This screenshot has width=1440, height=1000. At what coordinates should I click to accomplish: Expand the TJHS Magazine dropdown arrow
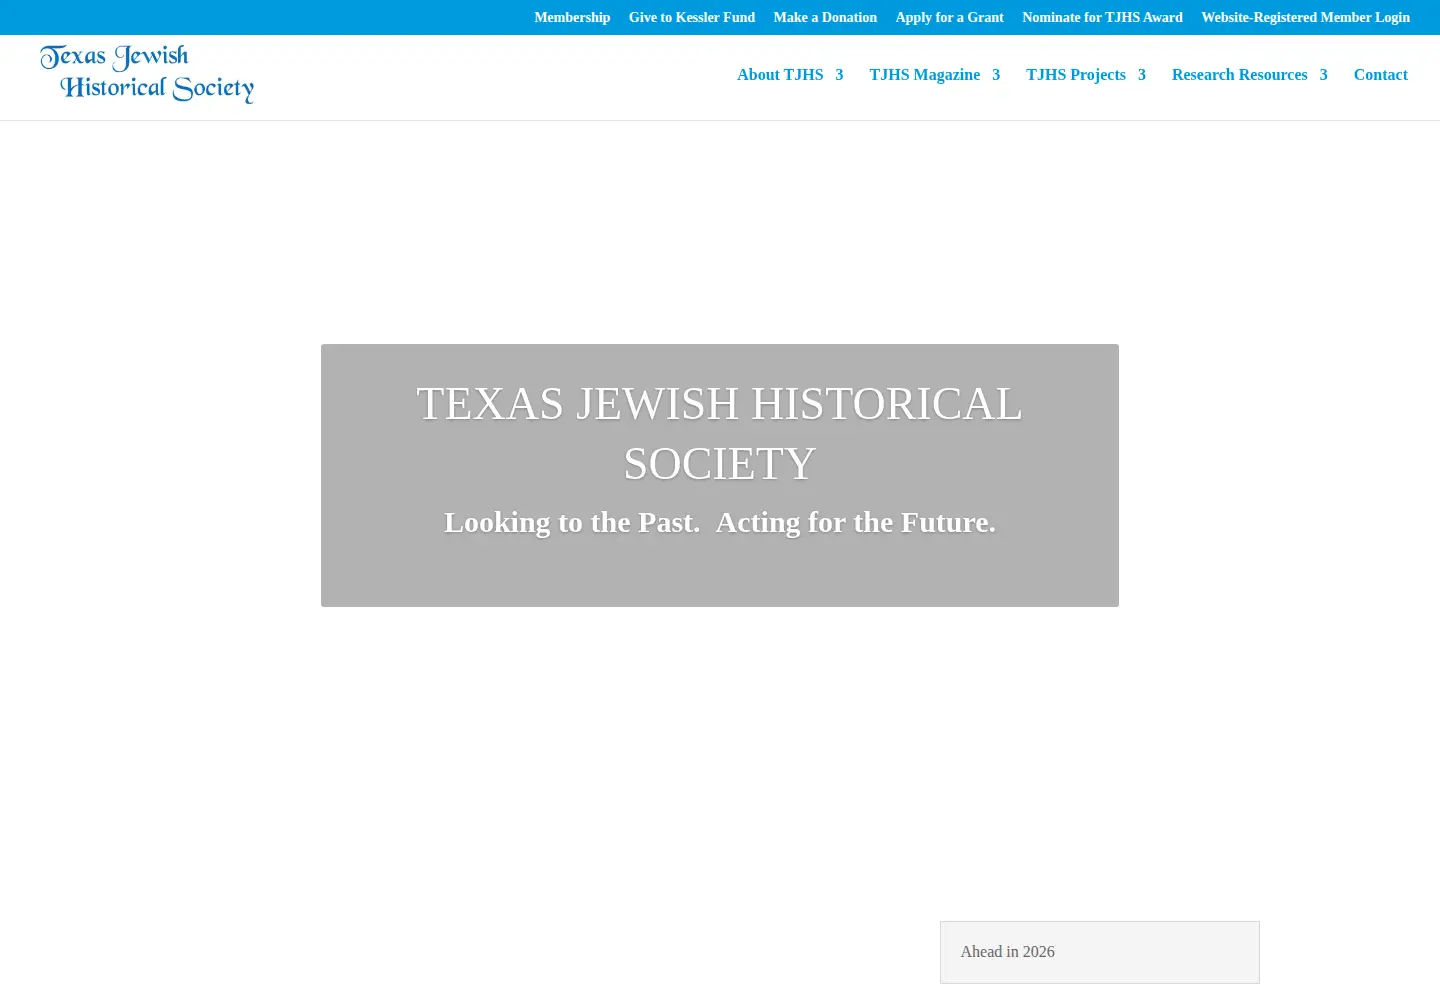coord(996,75)
